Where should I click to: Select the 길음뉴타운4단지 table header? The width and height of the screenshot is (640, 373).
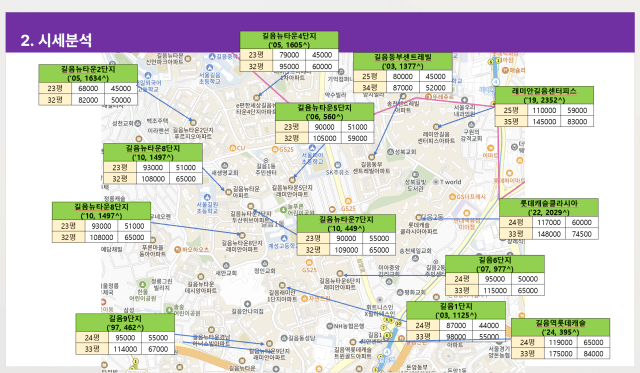click(289, 40)
